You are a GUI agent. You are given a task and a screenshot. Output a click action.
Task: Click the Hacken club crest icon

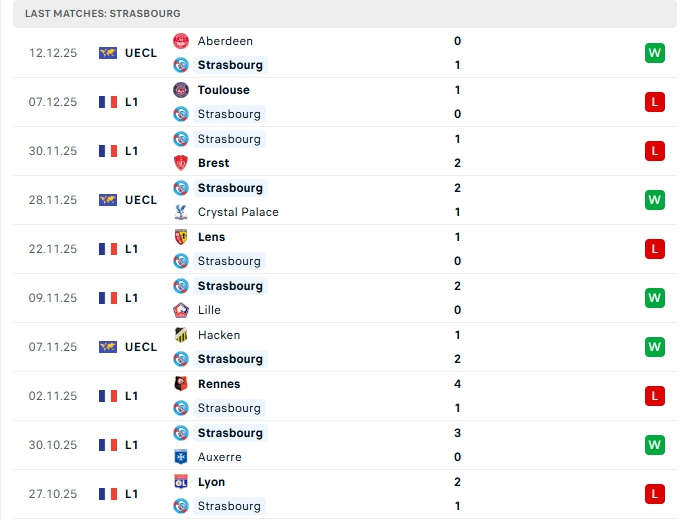181,335
